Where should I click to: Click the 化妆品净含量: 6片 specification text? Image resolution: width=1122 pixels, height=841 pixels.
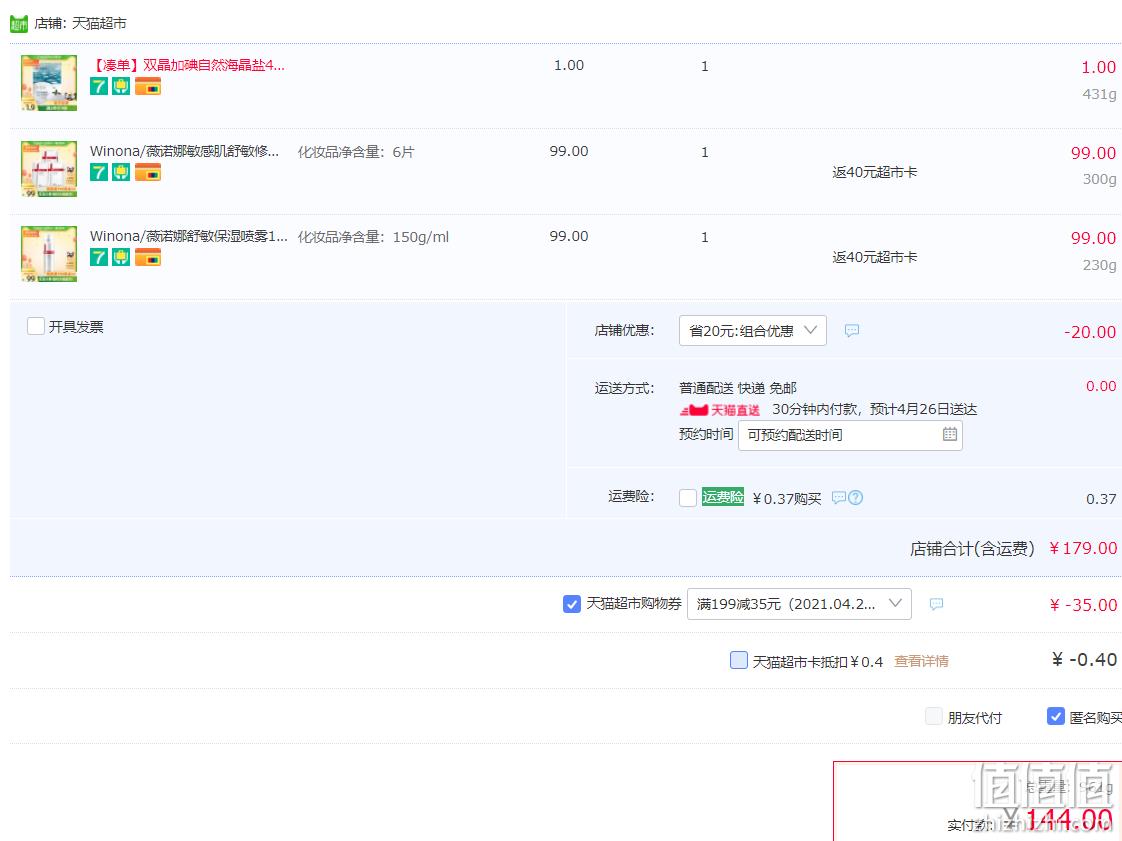point(356,152)
